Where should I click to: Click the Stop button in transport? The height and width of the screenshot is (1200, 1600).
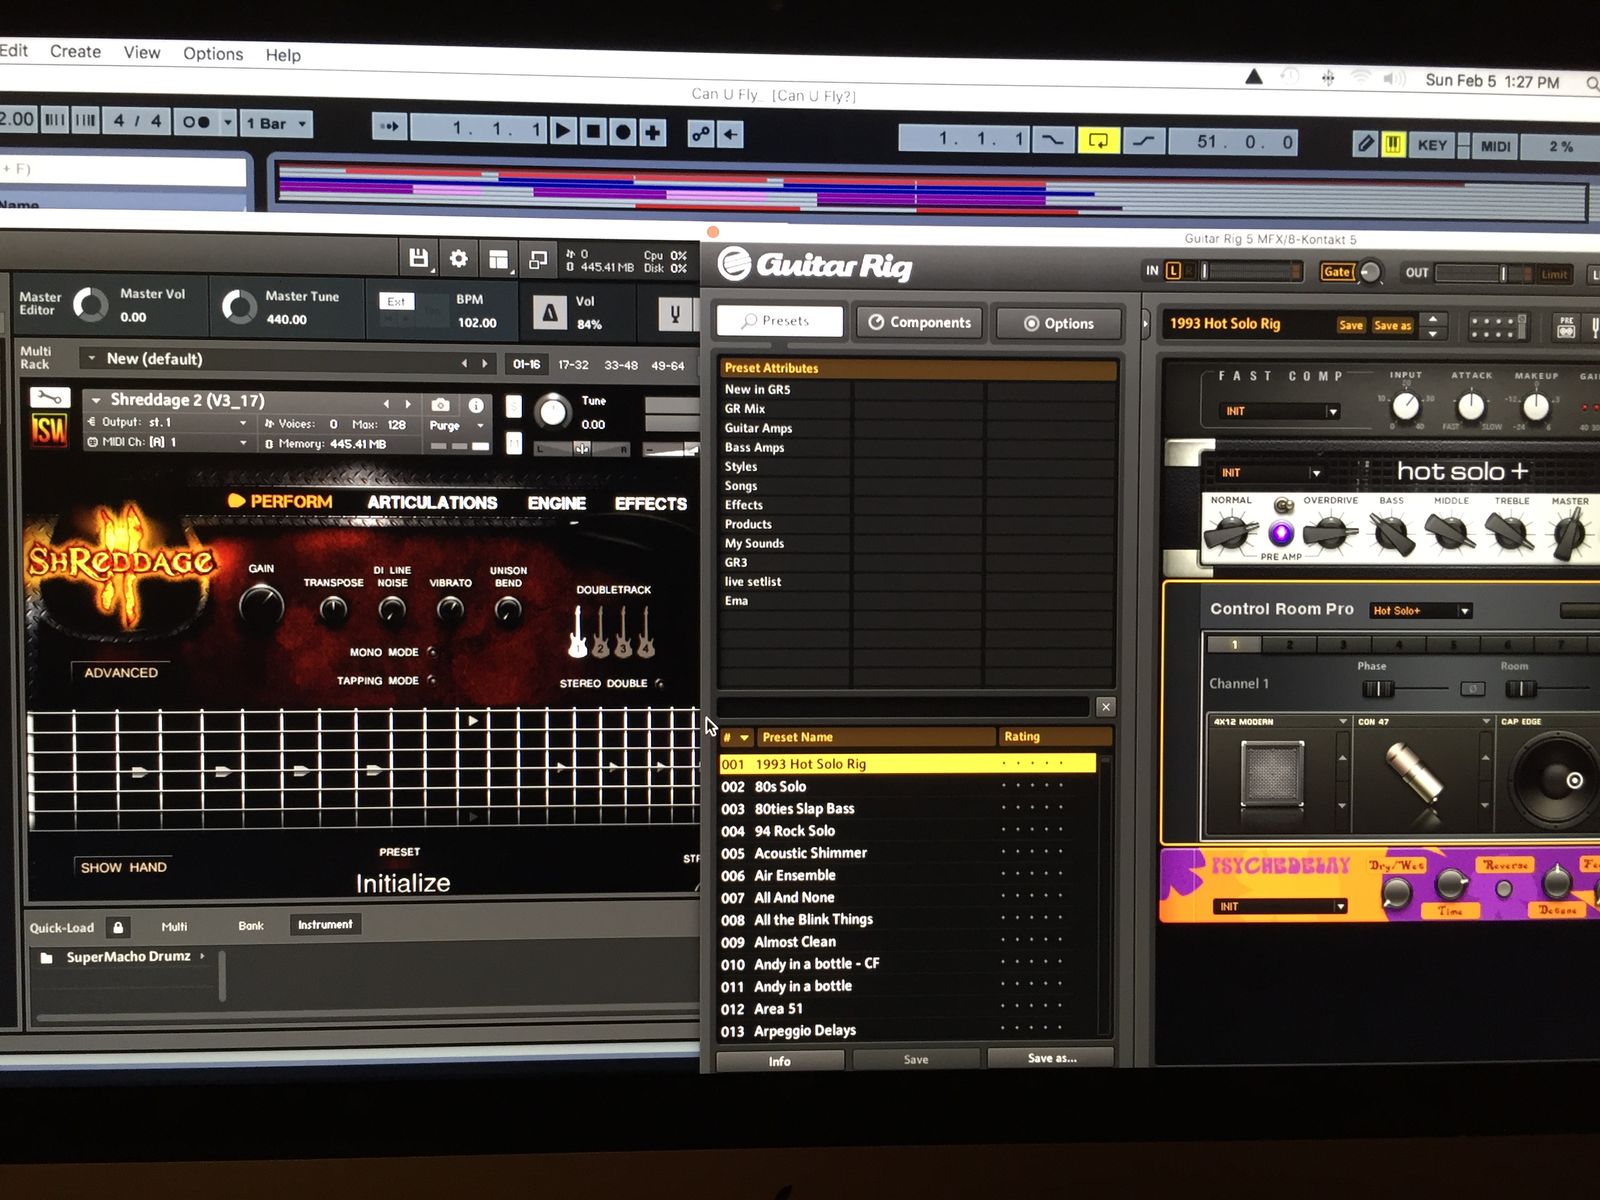click(x=593, y=132)
